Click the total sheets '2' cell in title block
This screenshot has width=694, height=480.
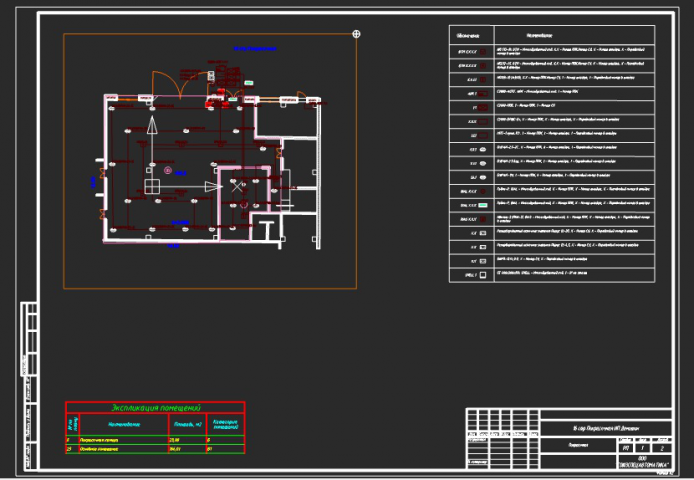tap(662, 448)
